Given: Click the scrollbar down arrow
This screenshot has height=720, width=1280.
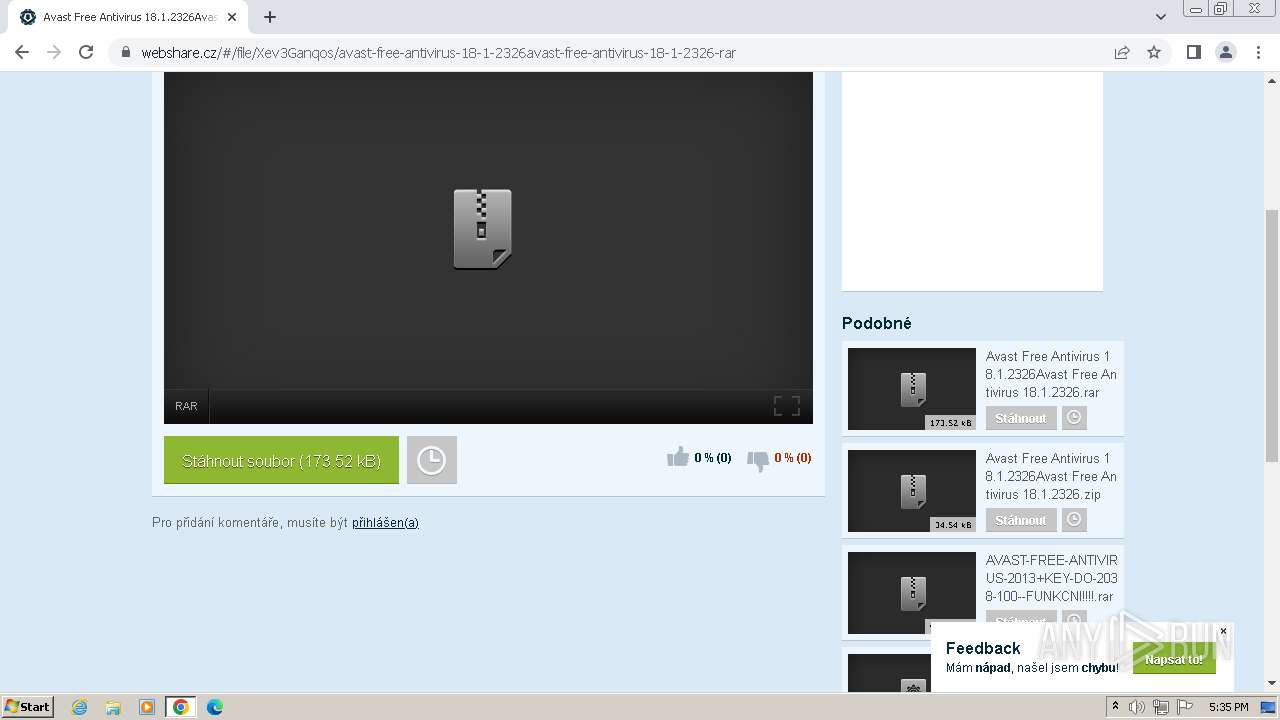Looking at the screenshot, I should (x=1272, y=683).
